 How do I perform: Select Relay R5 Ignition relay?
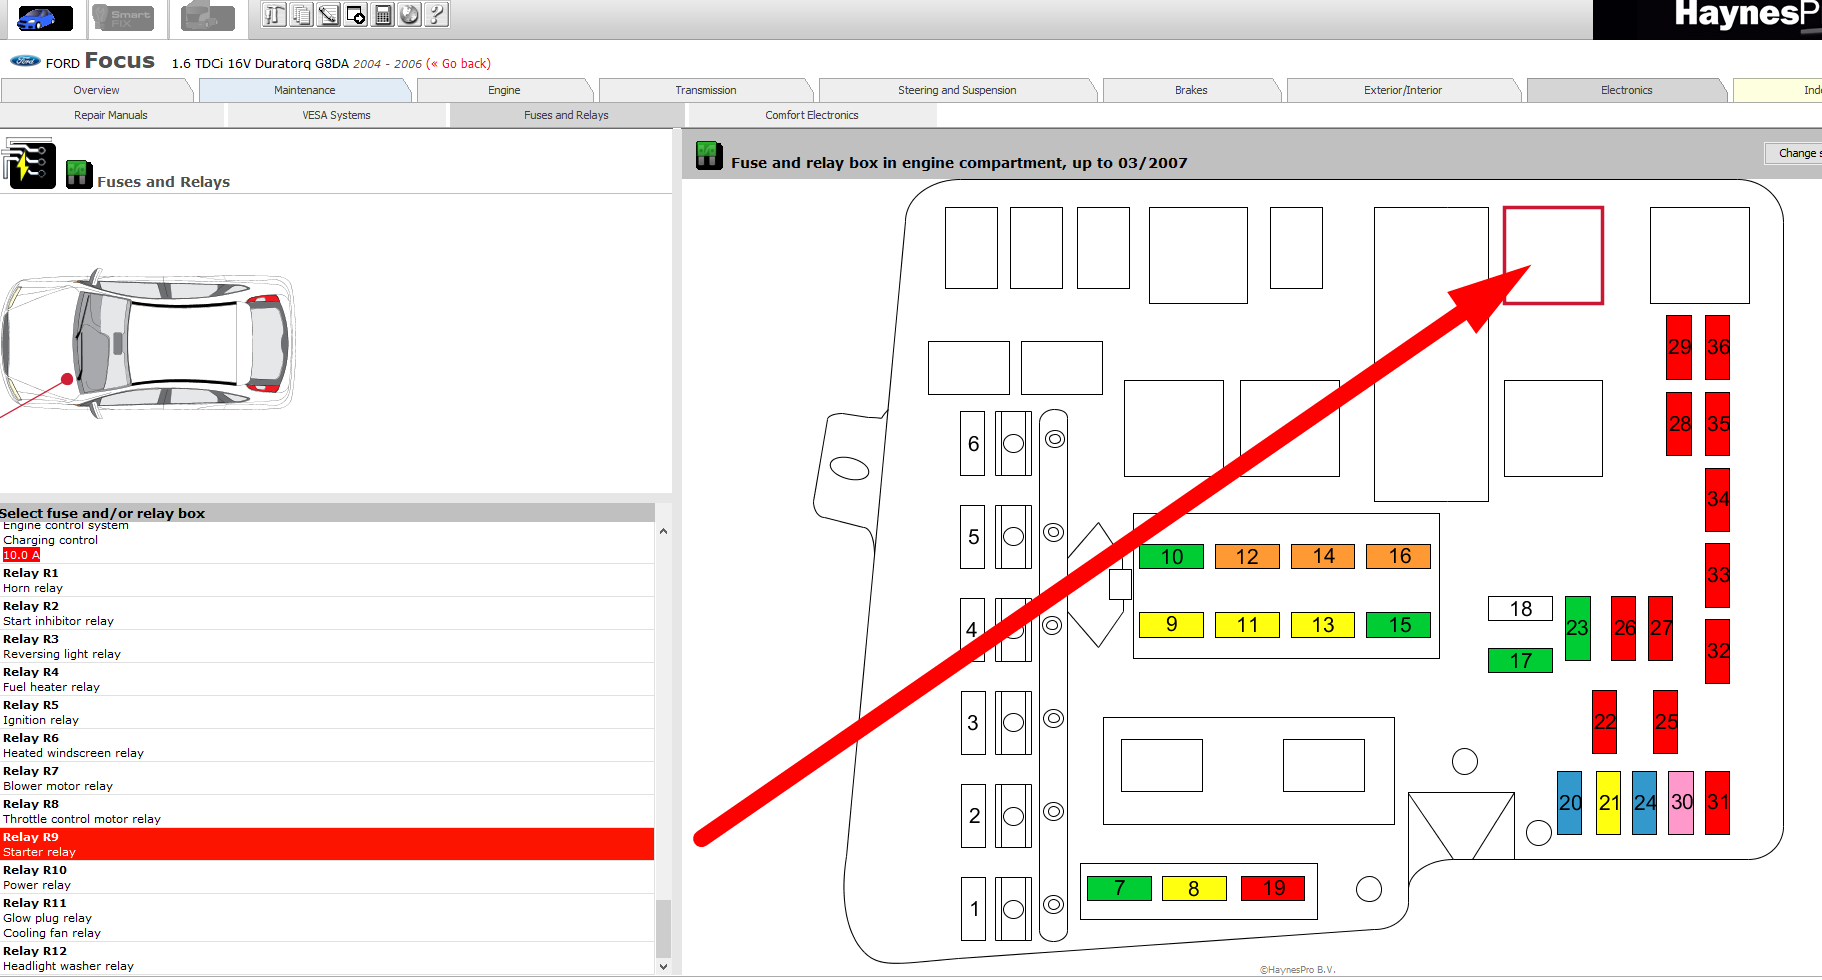click(327, 713)
